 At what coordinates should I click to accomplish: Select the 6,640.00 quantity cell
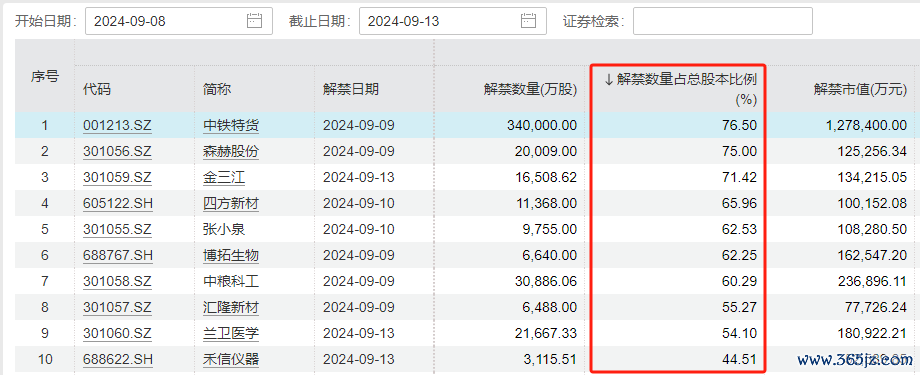(550, 255)
